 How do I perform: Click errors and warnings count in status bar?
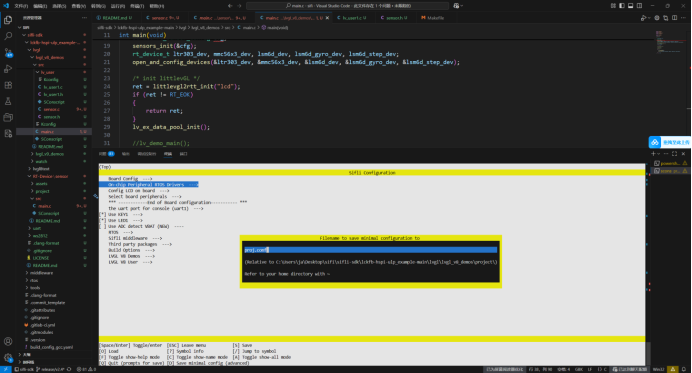(x=86, y=369)
